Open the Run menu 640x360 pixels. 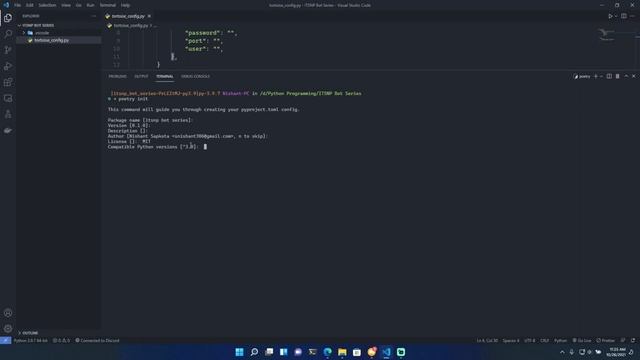click(x=90, y=5)
